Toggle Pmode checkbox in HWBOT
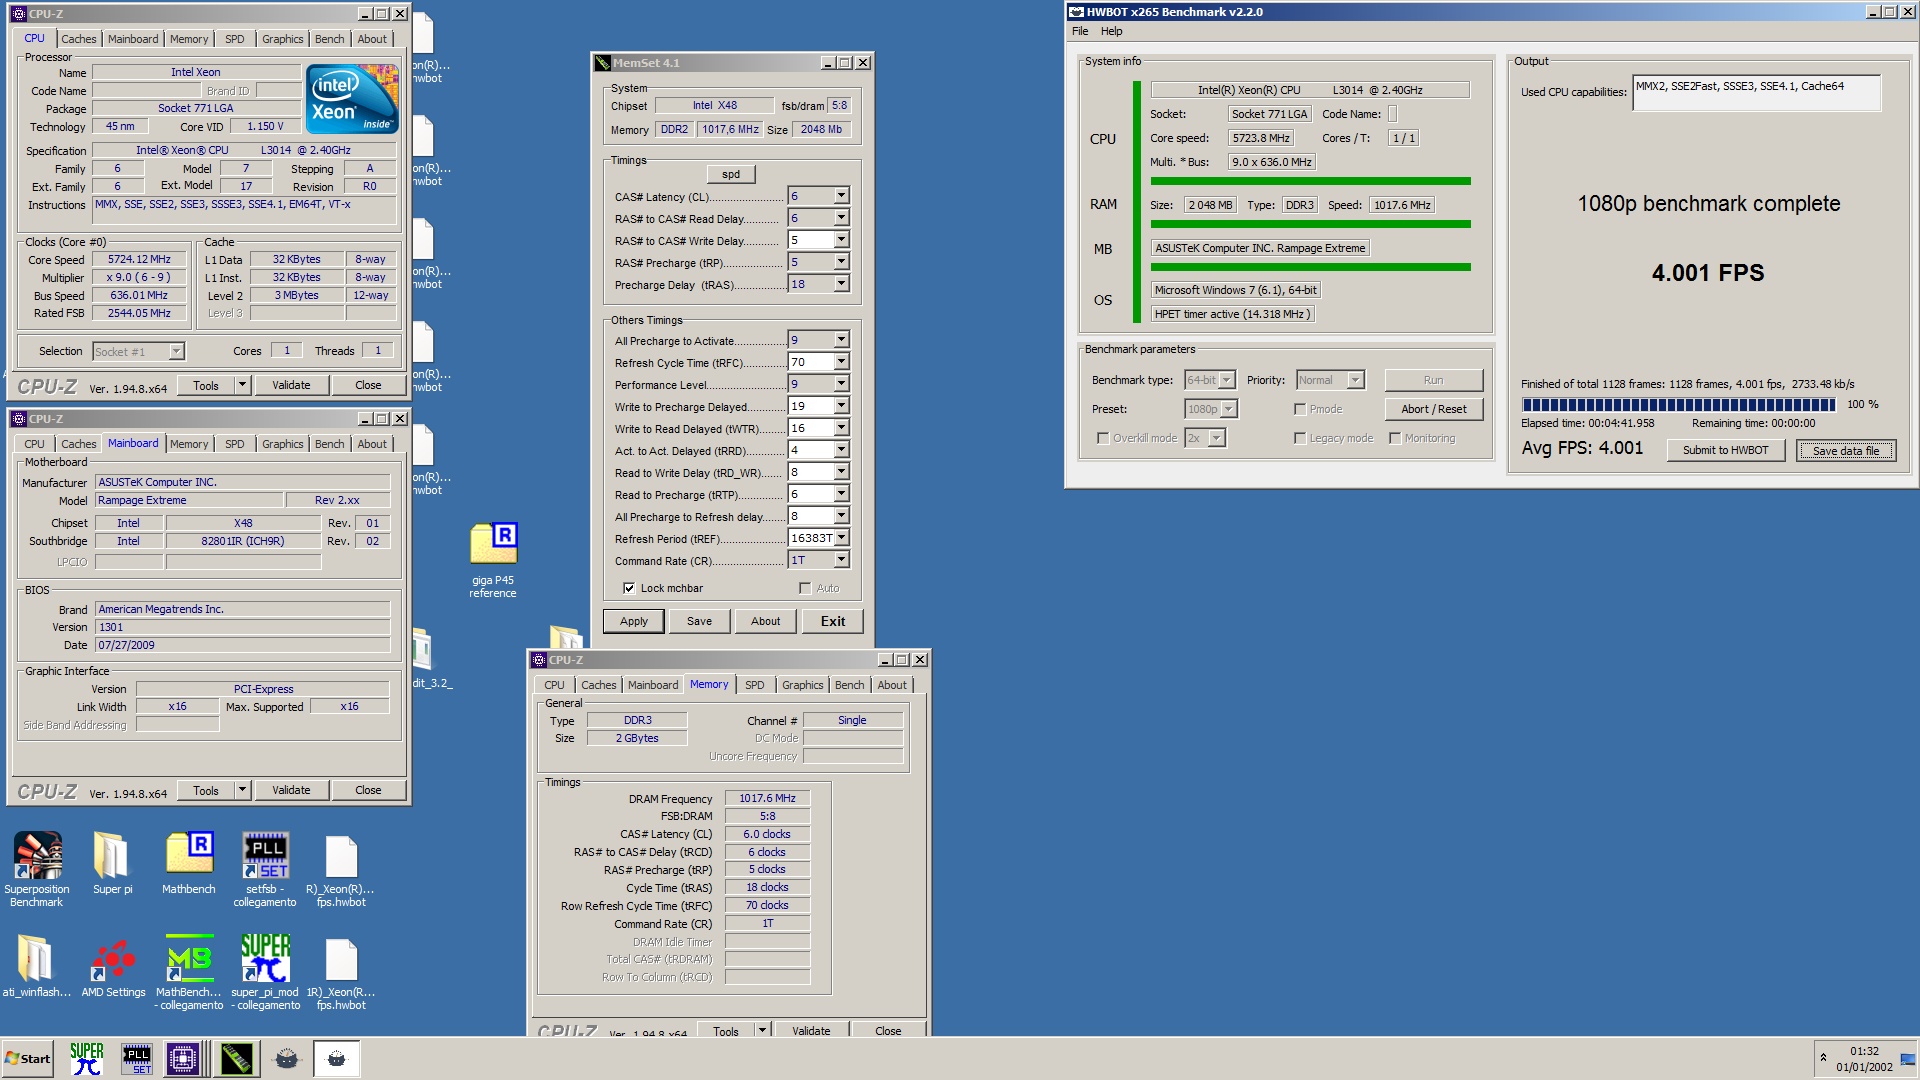Image resolution: width=1920 pixels, height=1080 pixels. [x=1300, y=409]
